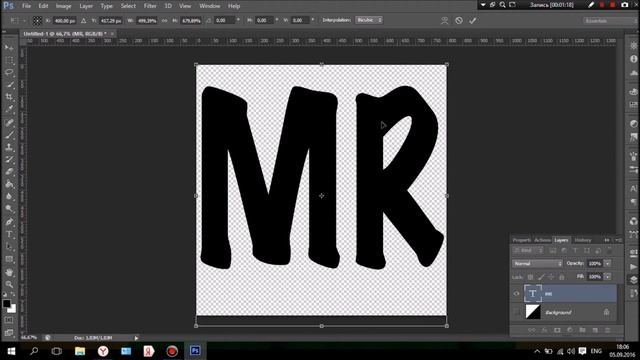Toggle lock all padlock in Layers panel
This screenshot has height=360, width=640.
pyautogui.click(x=562, y=277)
